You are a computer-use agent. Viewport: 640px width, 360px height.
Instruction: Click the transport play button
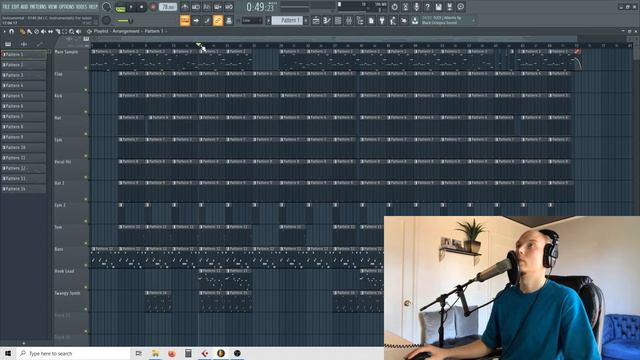tap(131, 7)
